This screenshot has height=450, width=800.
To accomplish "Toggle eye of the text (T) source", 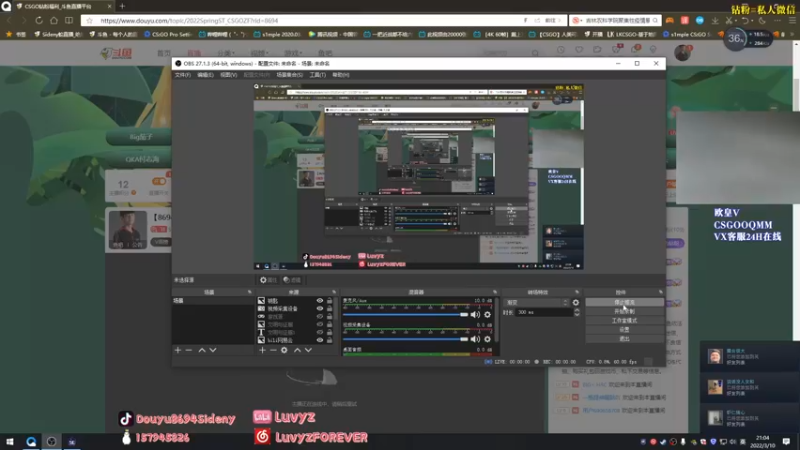I will (320, 332).
